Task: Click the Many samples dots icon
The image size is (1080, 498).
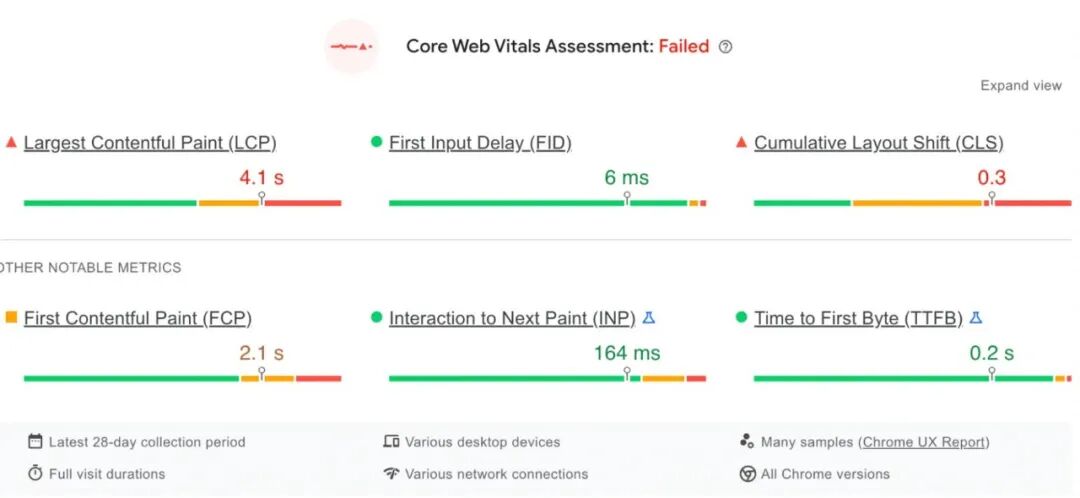Action: click(x=747, y=442)
